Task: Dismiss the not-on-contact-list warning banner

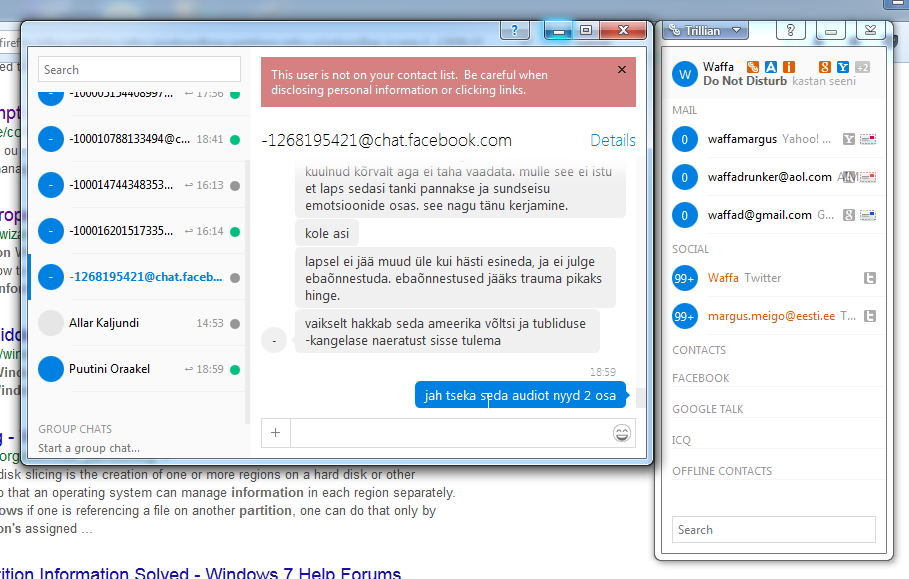Action: tap(621, 70)
